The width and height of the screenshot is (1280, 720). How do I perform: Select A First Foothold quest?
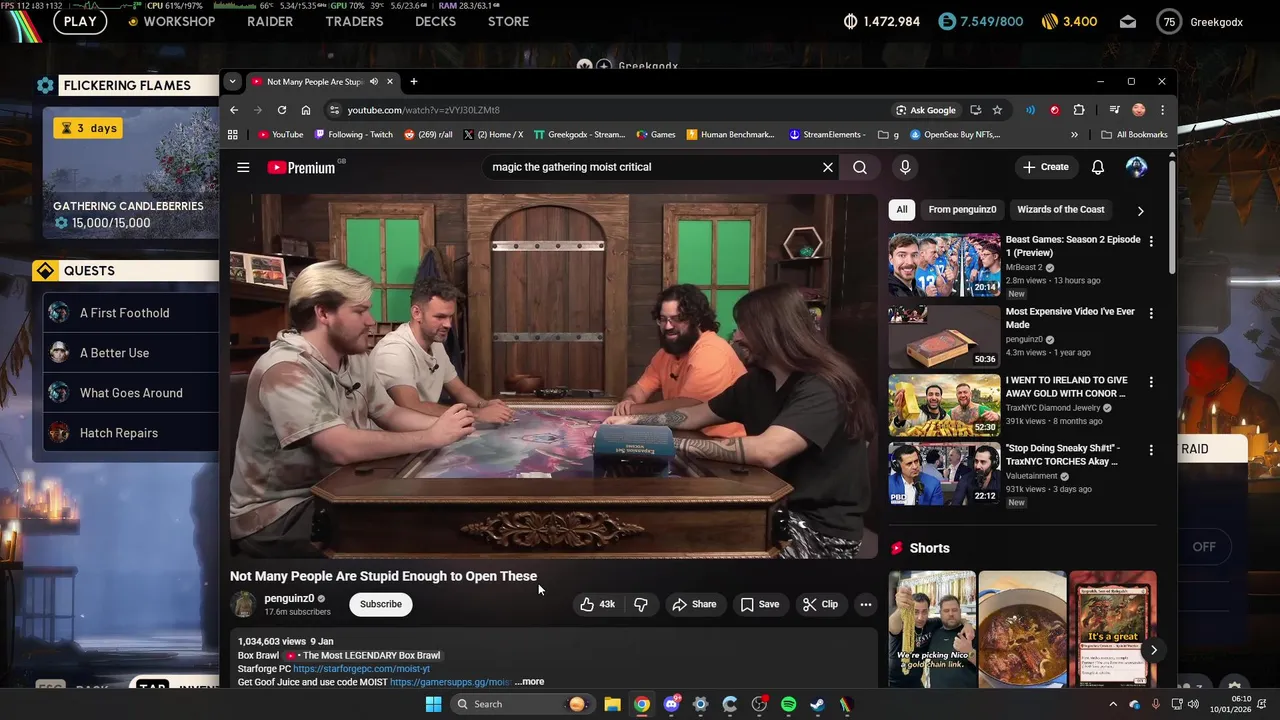point(130,313)
